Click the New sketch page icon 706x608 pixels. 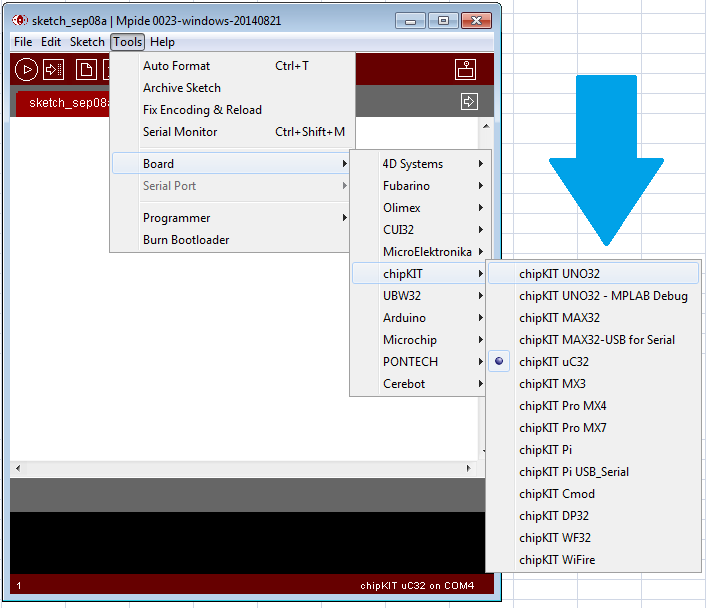[86, 70]
